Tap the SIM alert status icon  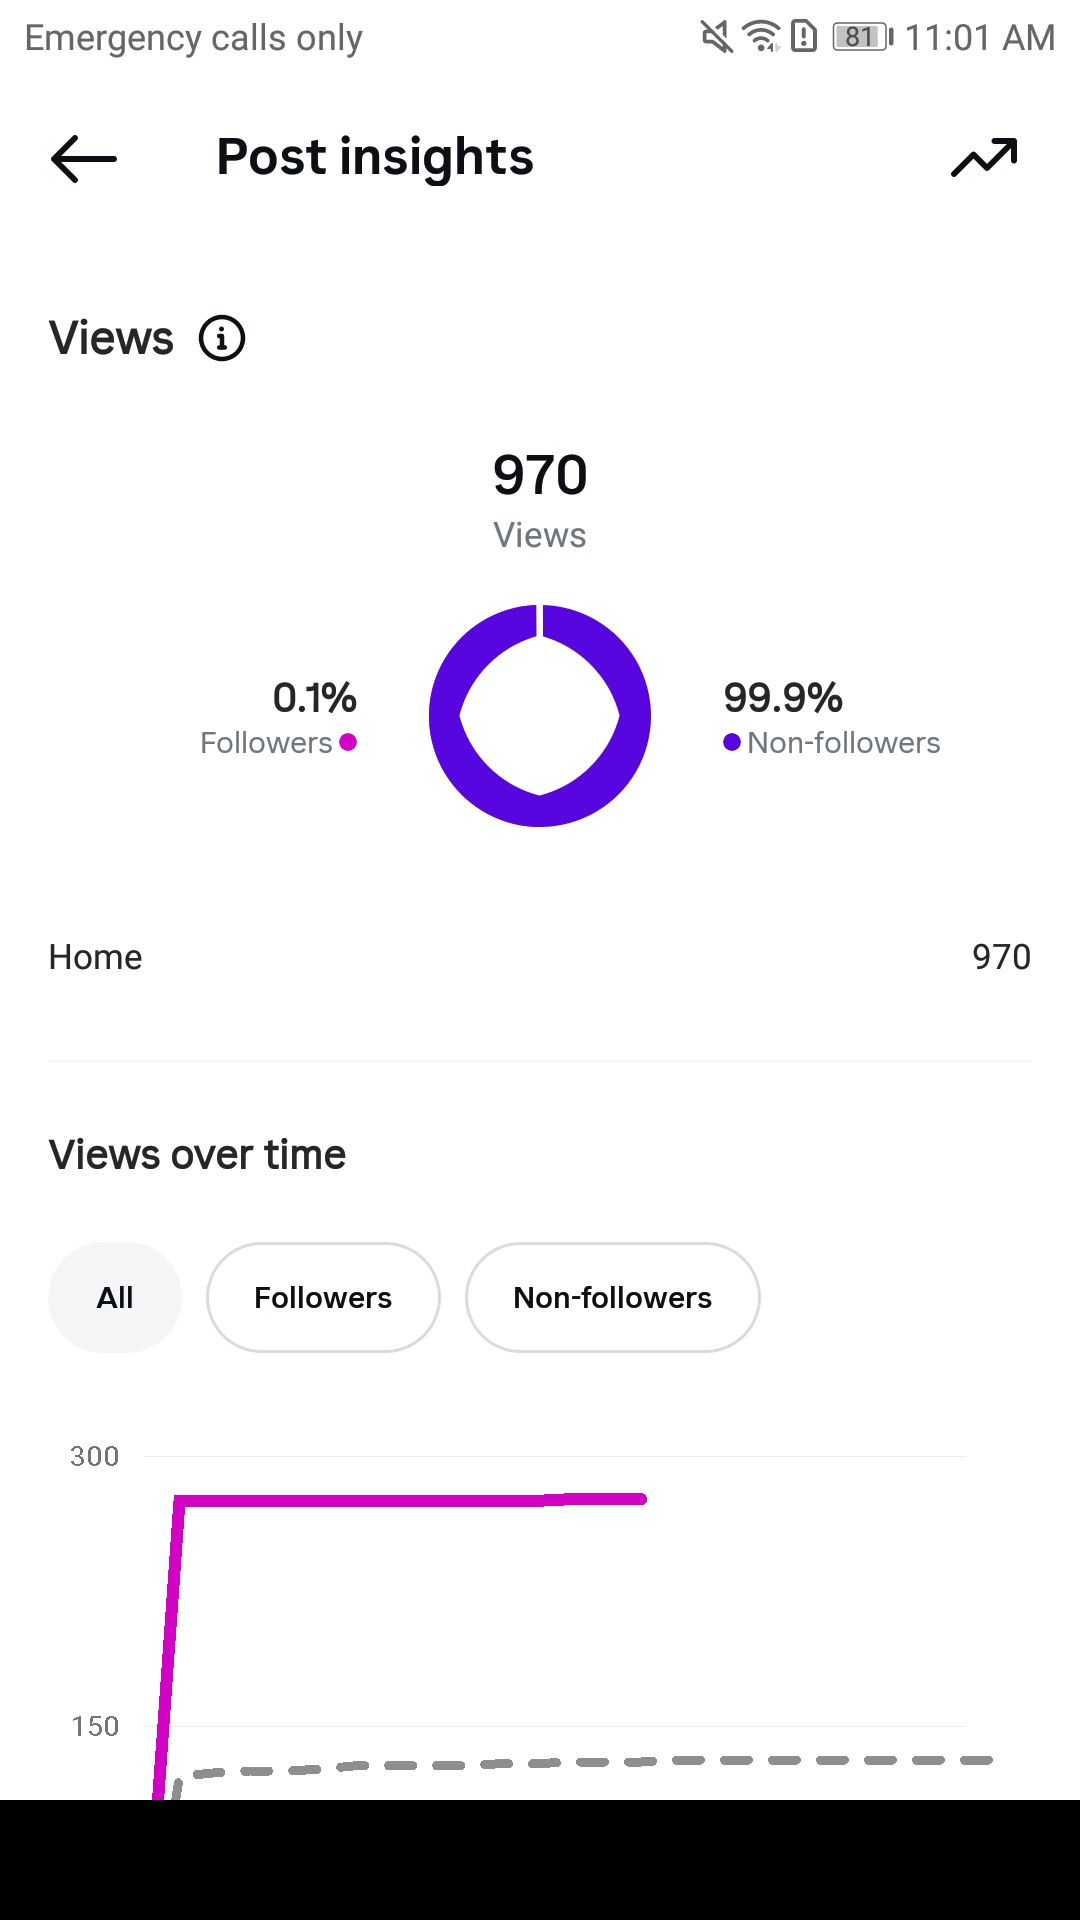[804, 37]
